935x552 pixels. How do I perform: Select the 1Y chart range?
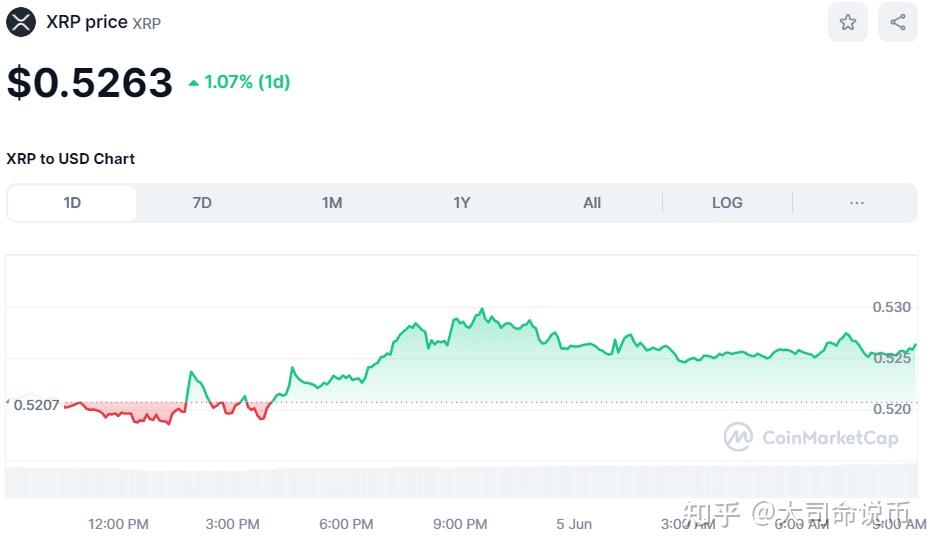tap(461, 203)
